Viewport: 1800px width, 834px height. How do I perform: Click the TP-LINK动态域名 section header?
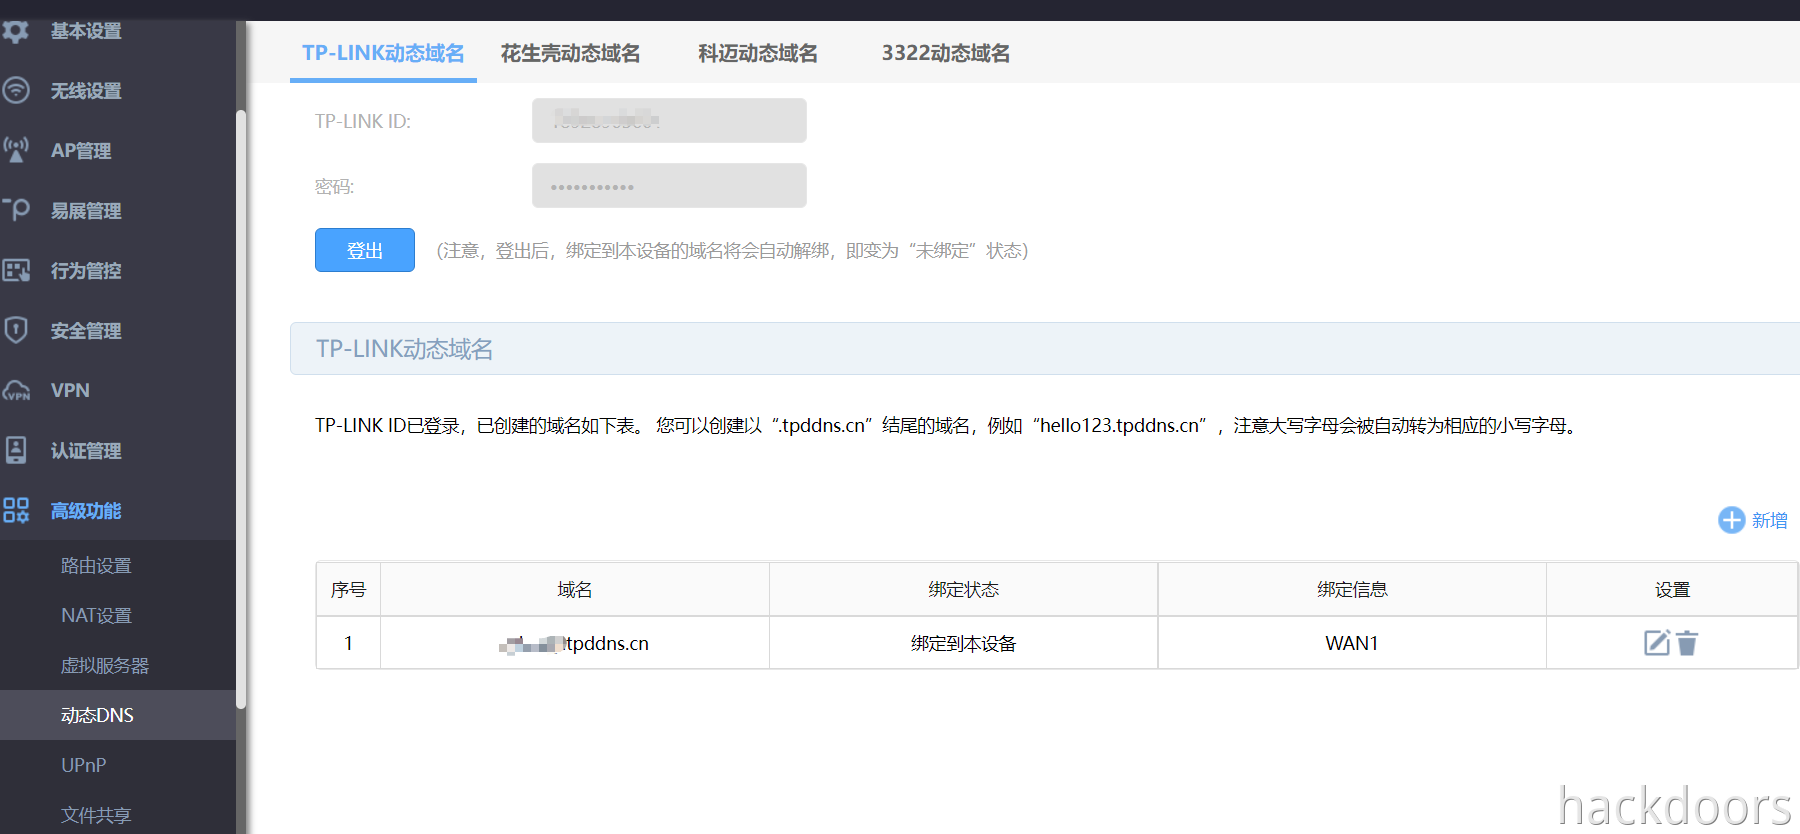[1045, 349]
